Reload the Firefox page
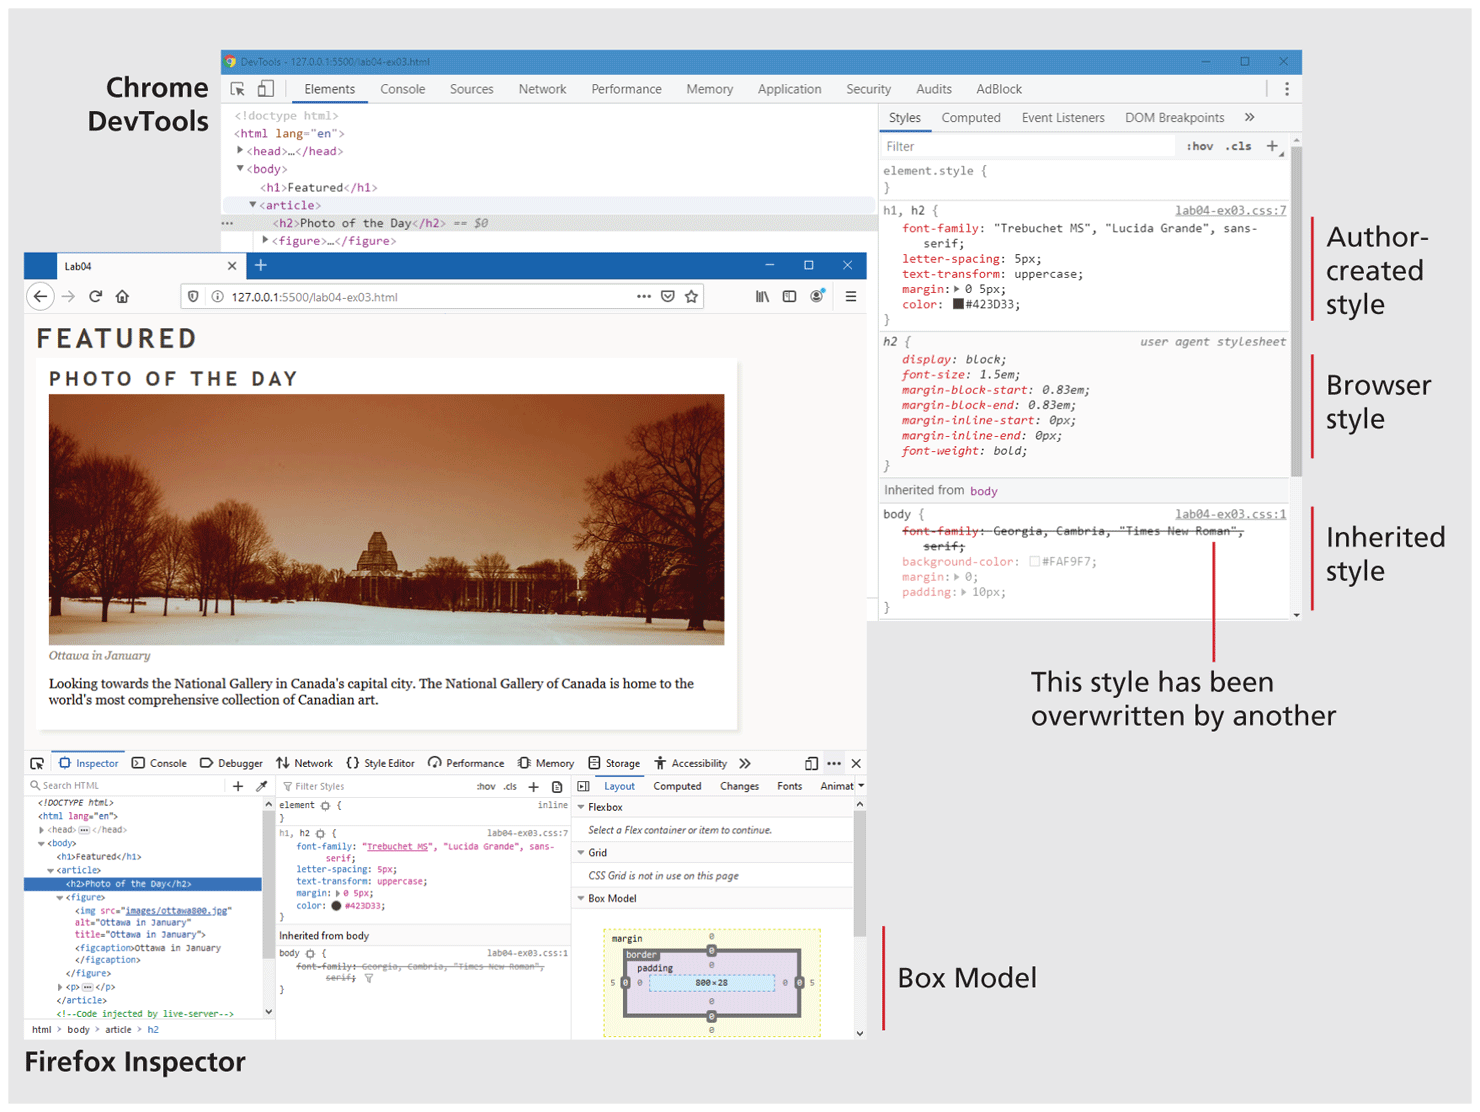 pos(96,297)
